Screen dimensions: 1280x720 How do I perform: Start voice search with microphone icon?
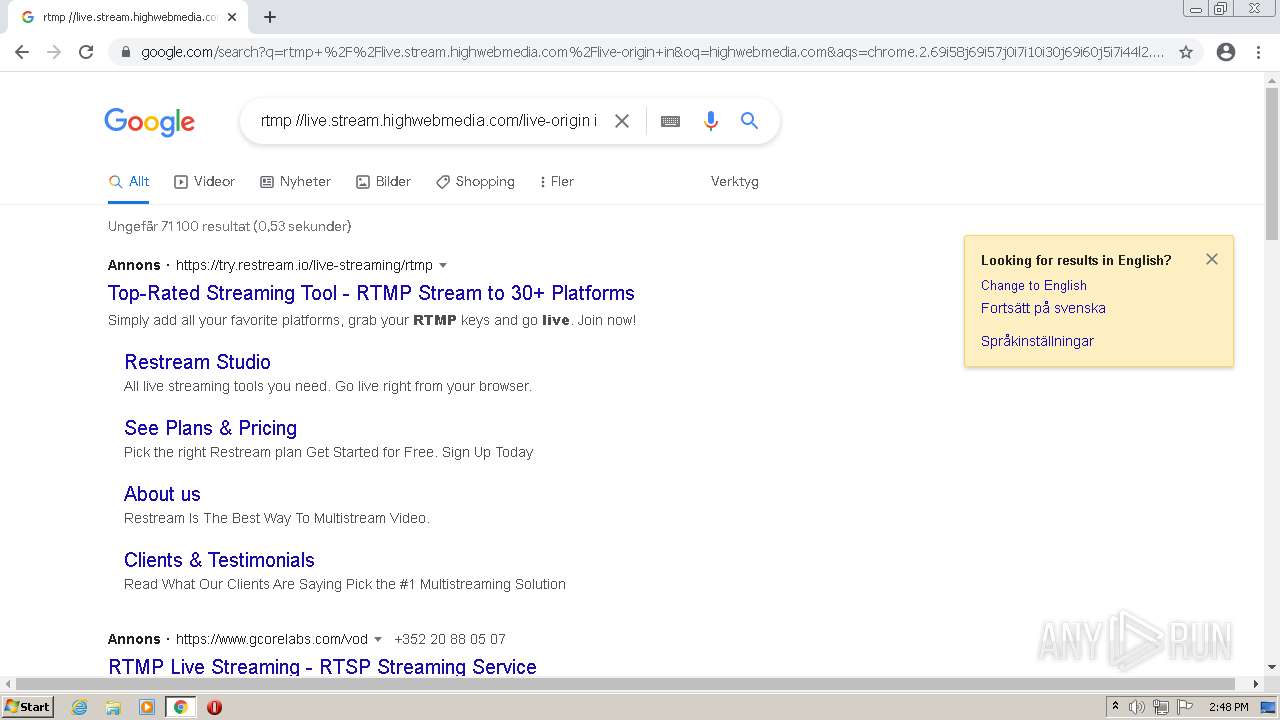click(711, 121)
